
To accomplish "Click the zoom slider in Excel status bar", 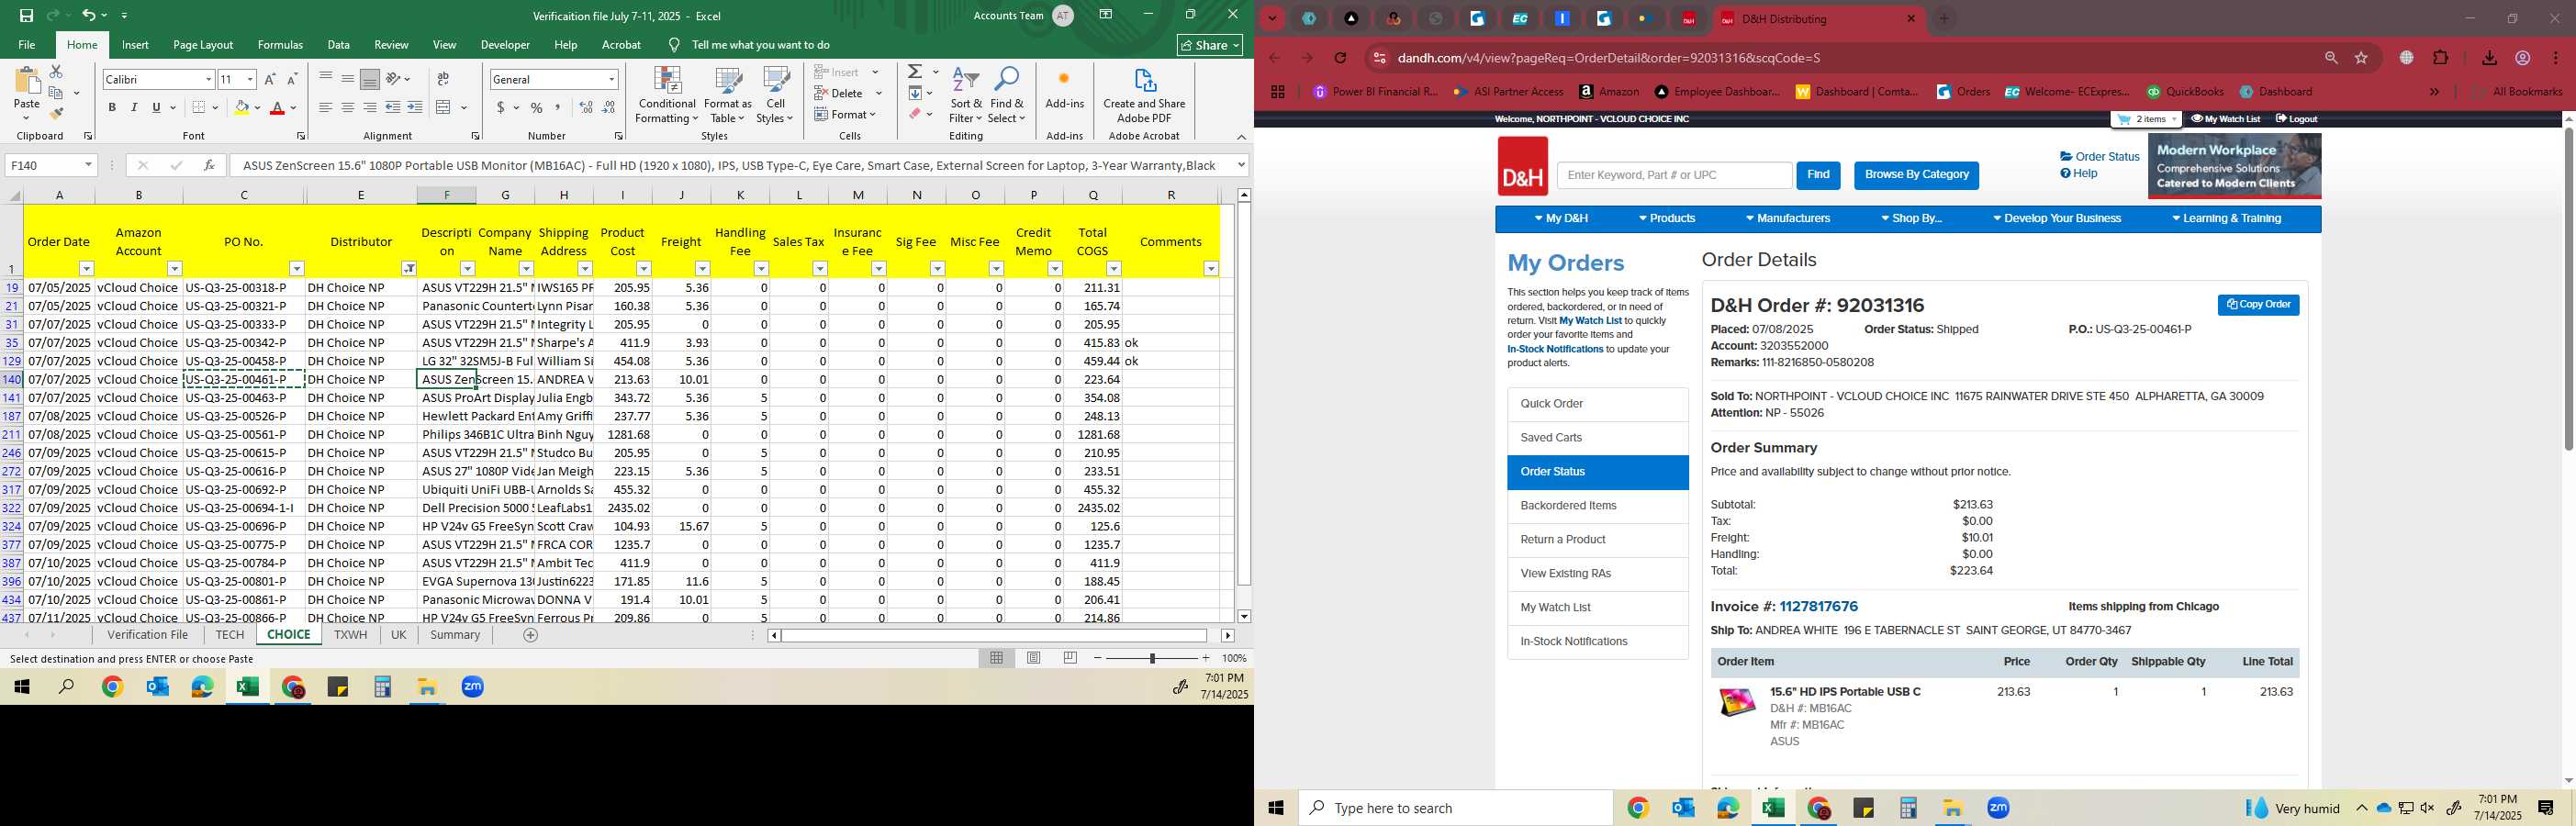I will 1152,658.
